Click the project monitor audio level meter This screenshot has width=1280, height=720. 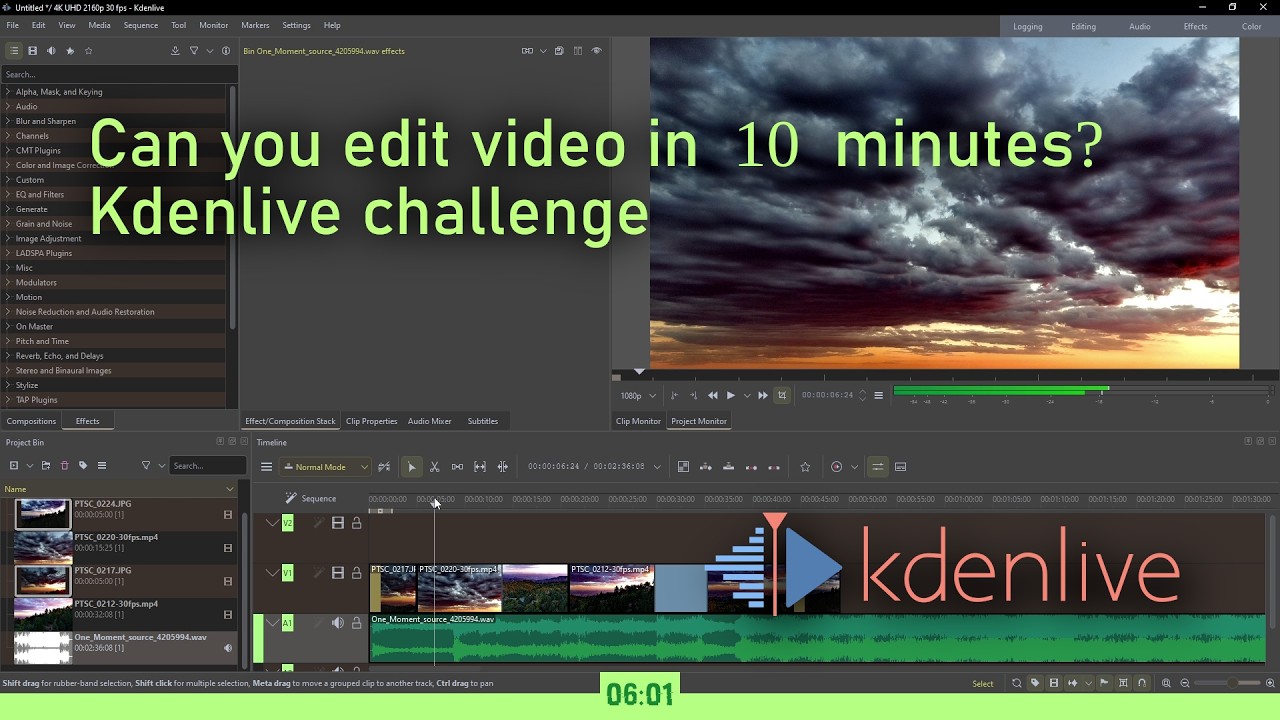1084,392
